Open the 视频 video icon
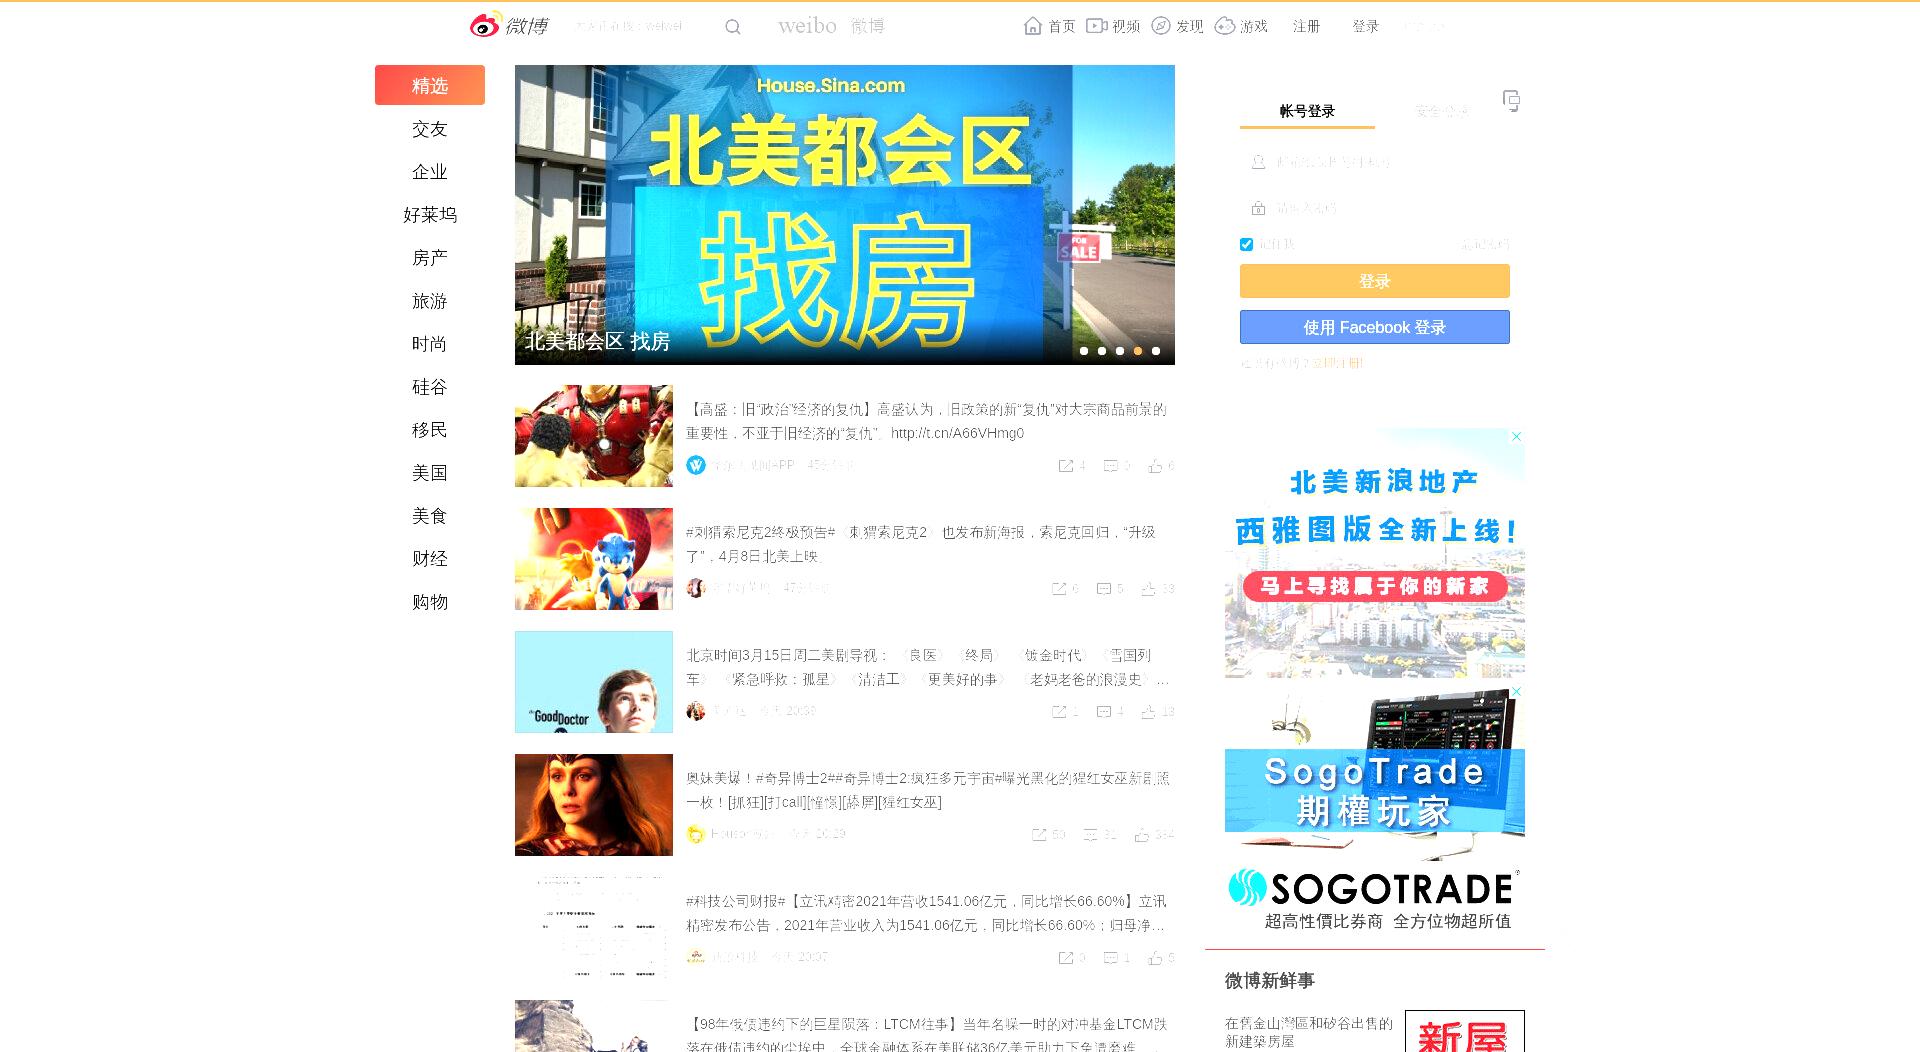Screen dimensions: 1920x1052 pyautogui.click(x=1096, y=26)
